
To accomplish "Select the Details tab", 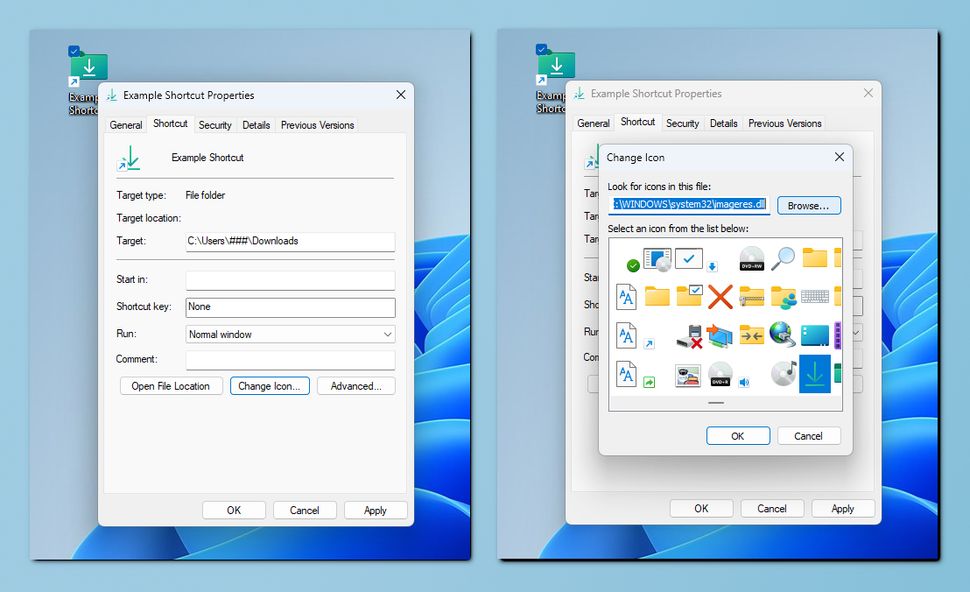I will (x=254, y=124).
